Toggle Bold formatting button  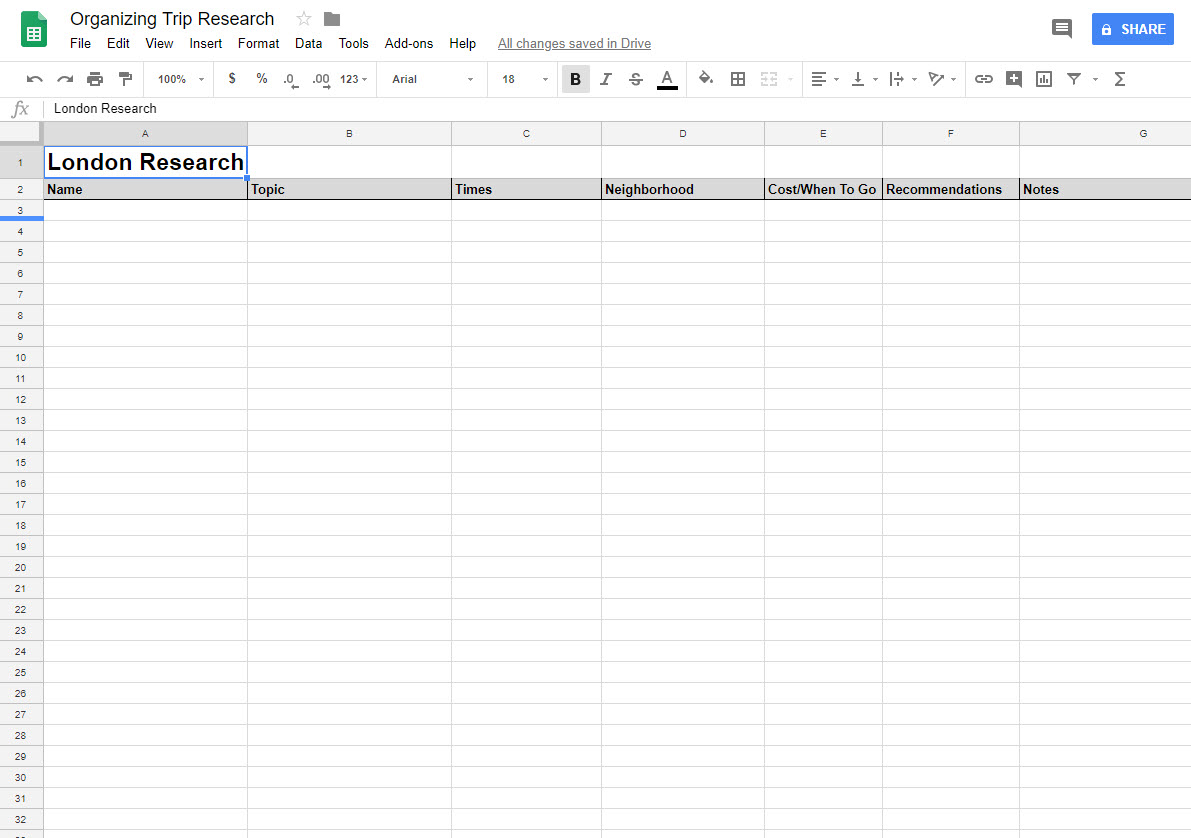576,79
